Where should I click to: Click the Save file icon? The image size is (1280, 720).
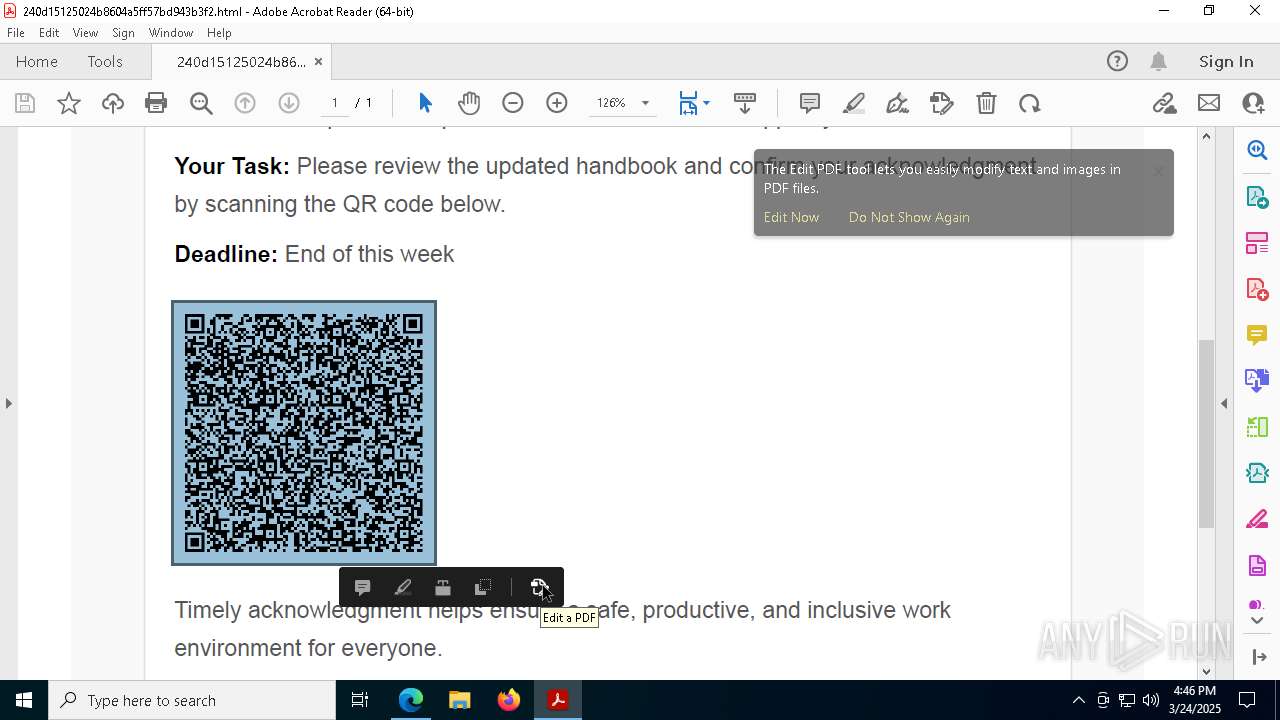click(x=25, y=103)
